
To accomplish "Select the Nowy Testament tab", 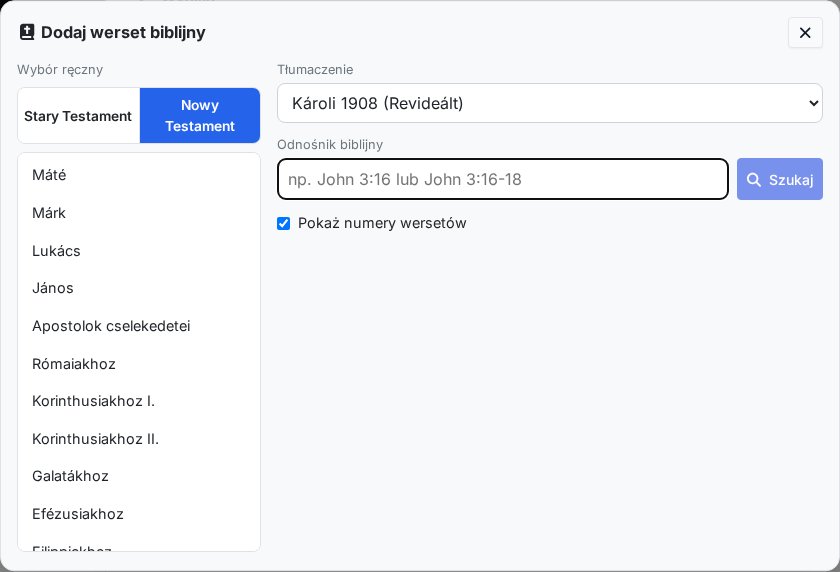I will coord(200,116).
